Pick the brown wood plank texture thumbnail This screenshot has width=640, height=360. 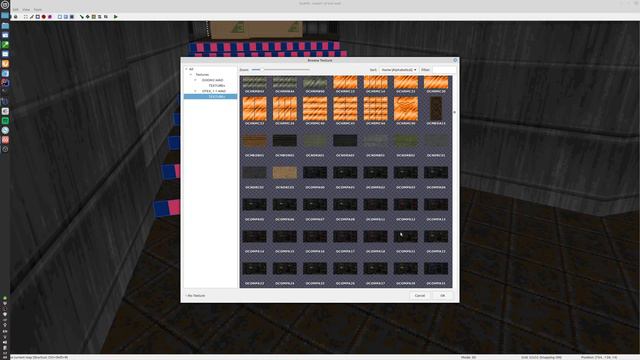(254, 141)
